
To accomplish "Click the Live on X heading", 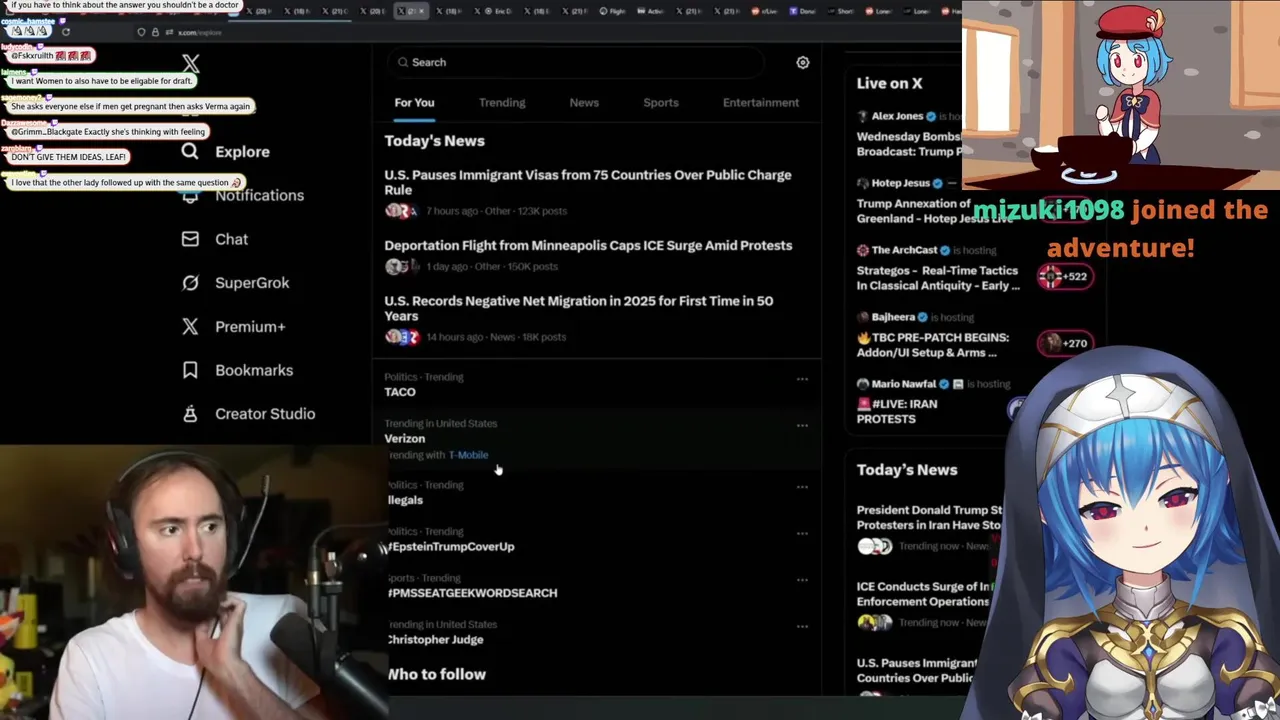I will coord(889,84).
